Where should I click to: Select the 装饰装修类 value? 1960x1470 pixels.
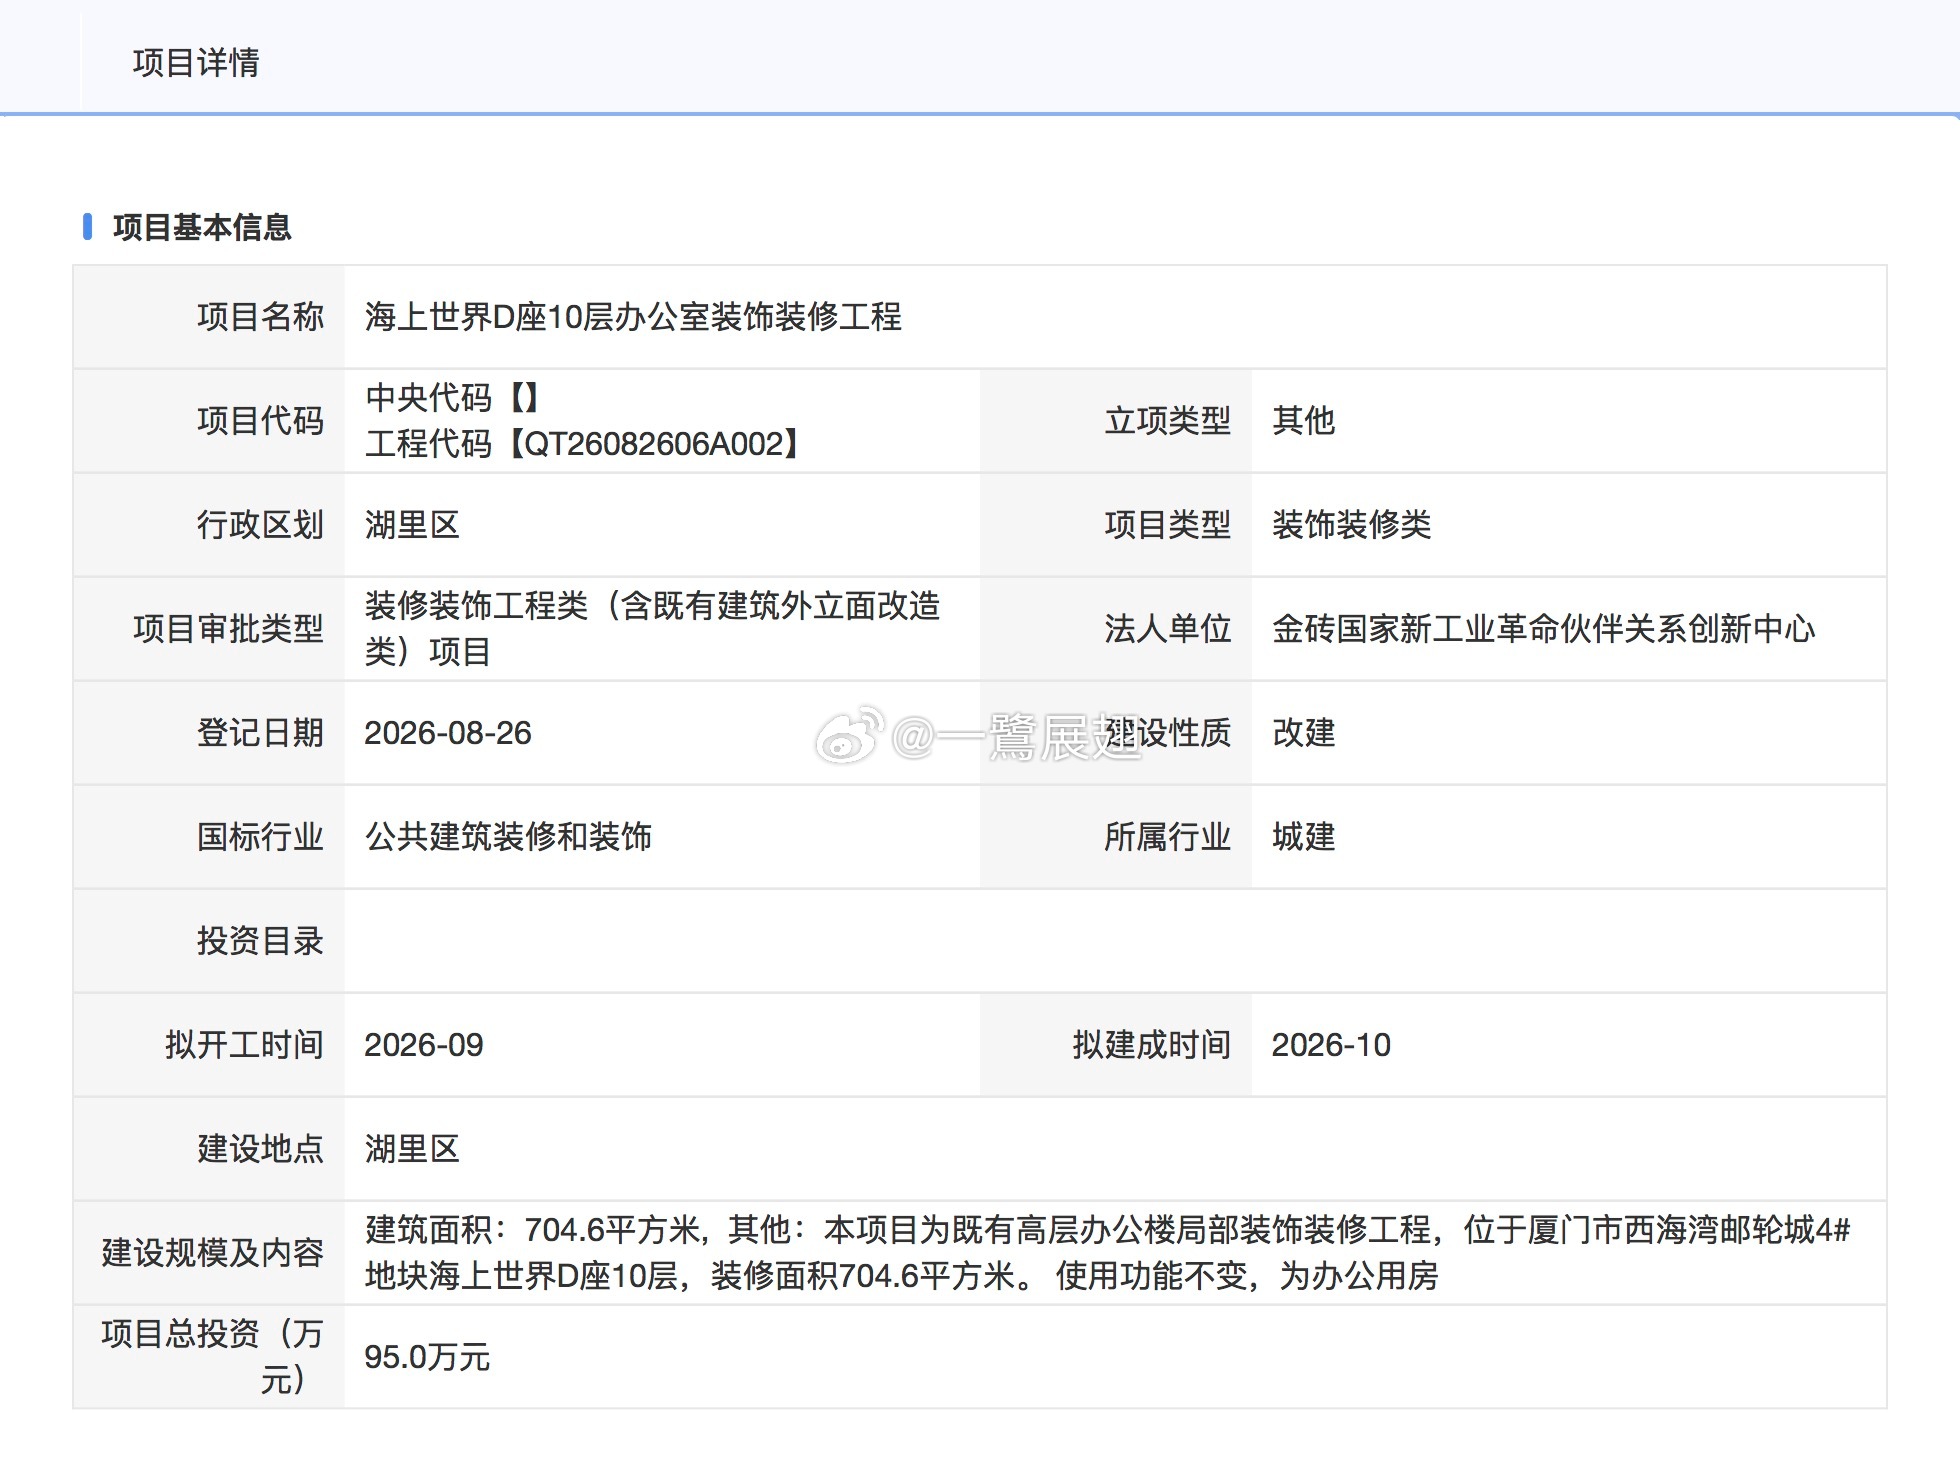(x=1351, y=525)
